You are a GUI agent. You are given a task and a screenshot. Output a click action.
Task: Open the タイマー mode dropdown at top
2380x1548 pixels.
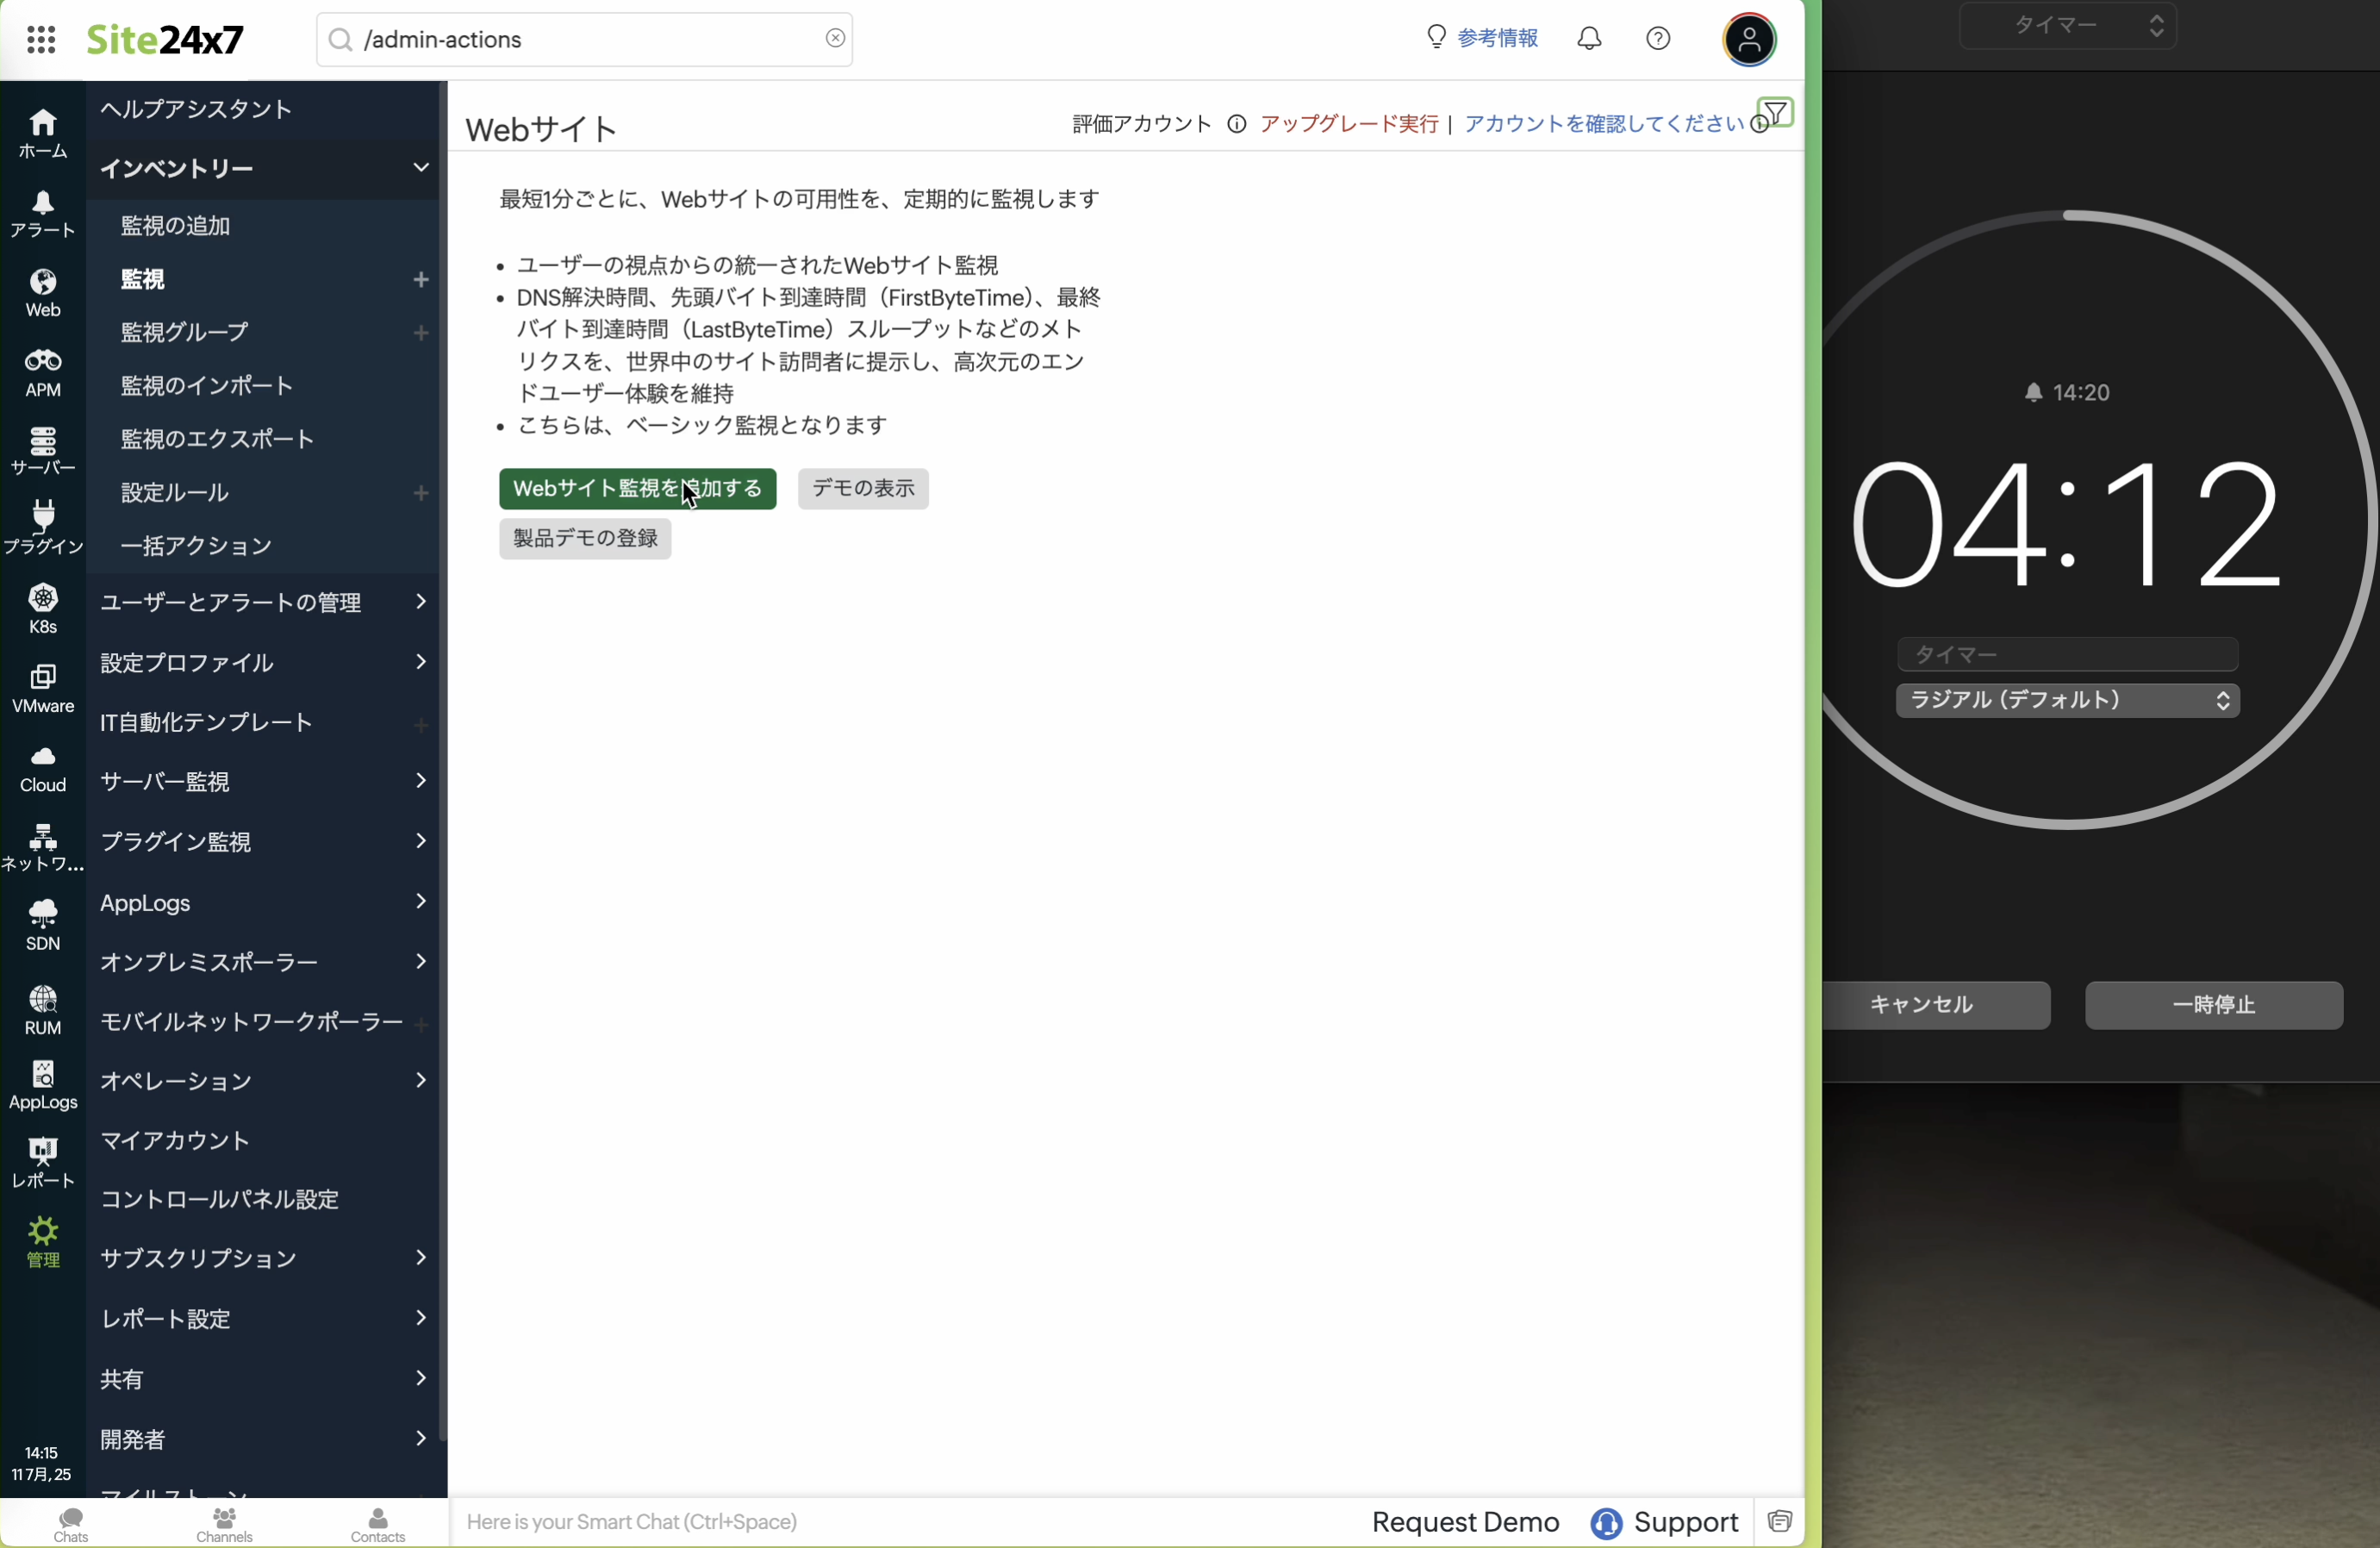pyautogui.click(x=2067, y=25)
